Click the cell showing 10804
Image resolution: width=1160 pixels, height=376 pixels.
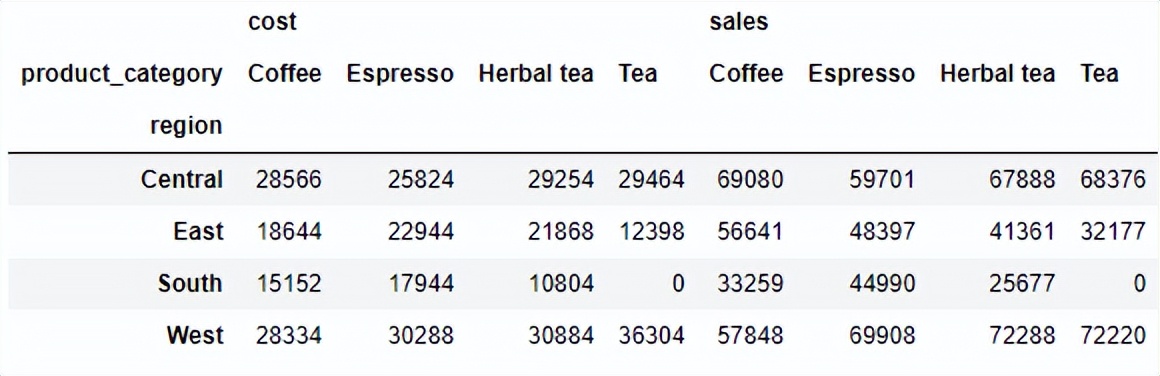561,283
